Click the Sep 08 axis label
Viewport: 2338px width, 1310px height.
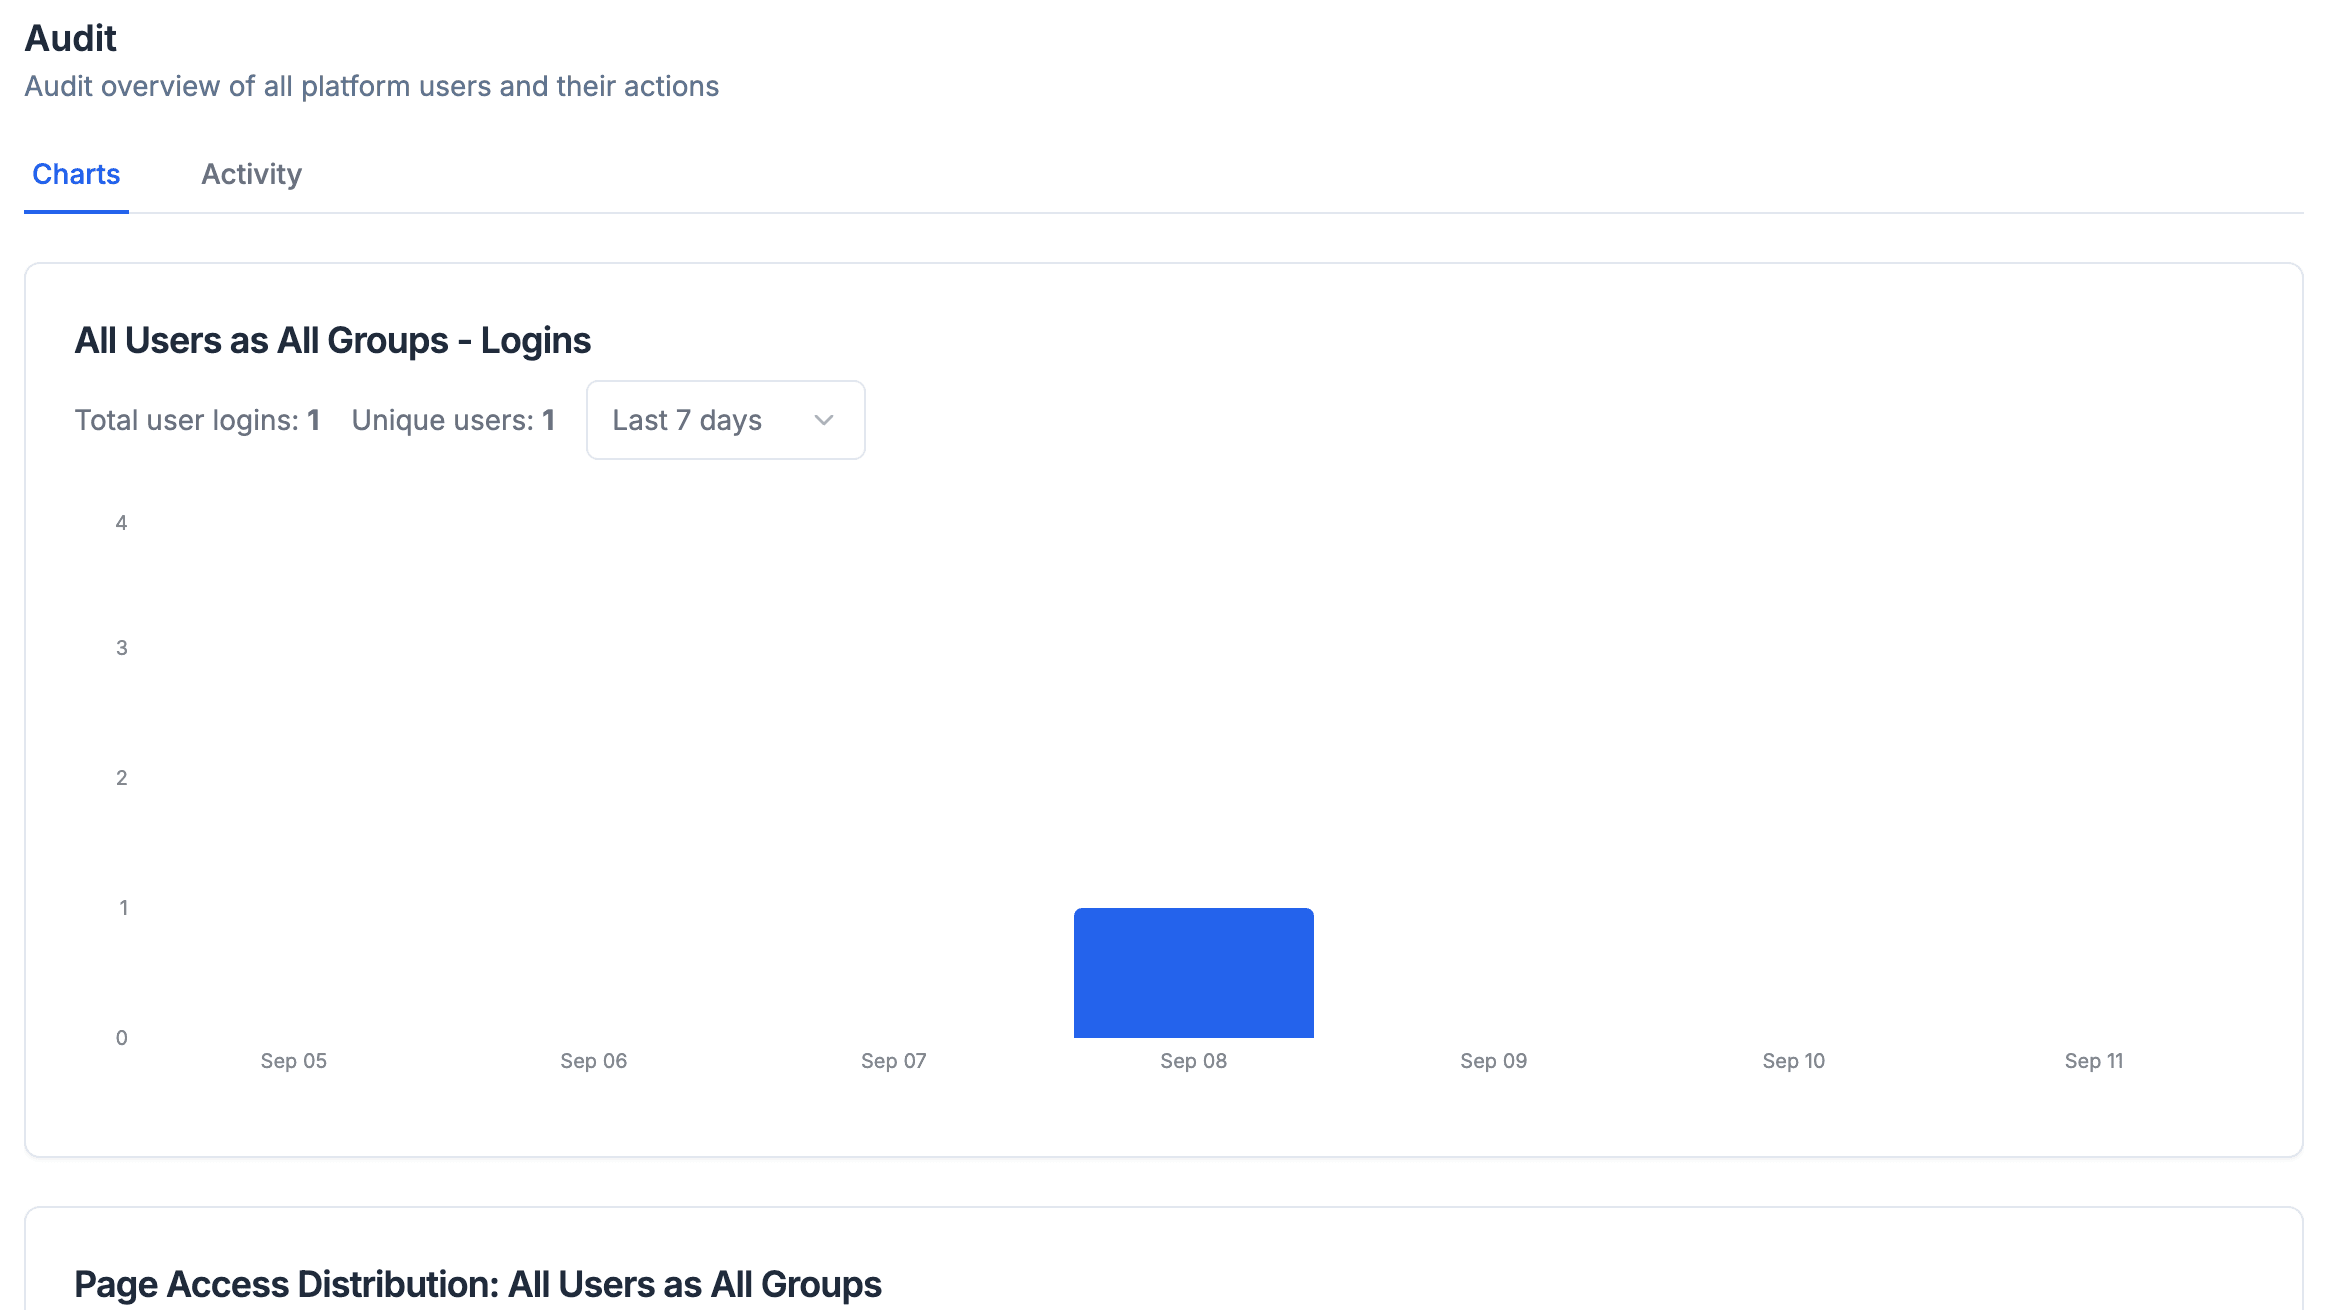click(1193, 1061)
